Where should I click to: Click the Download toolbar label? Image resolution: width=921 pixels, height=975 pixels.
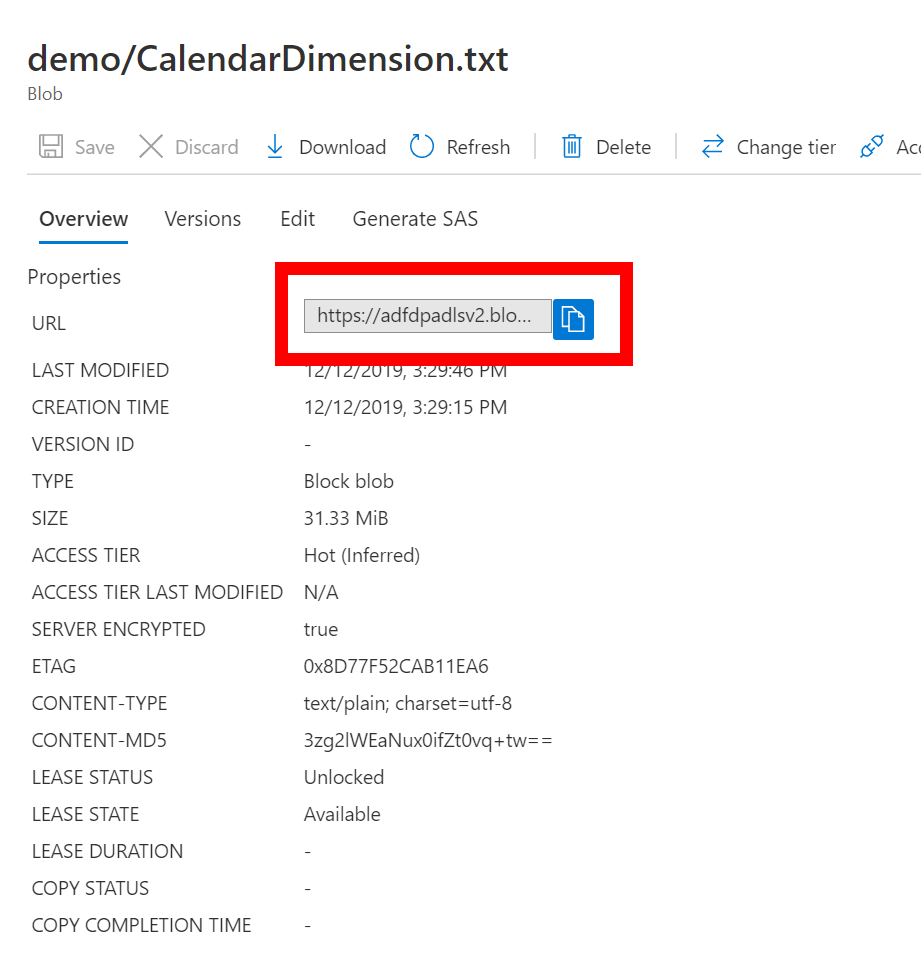click(342, 147)
